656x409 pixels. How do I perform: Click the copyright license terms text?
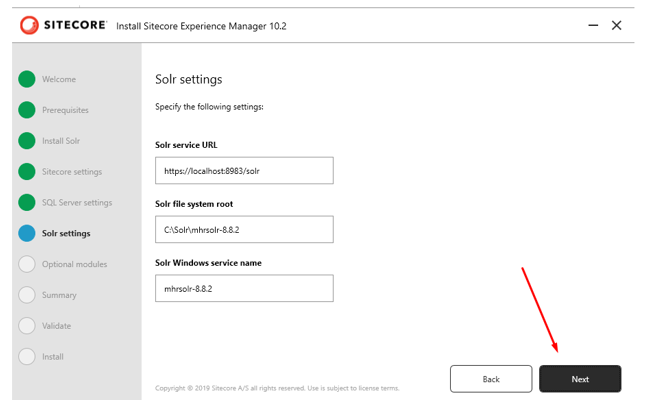[277, 388]
